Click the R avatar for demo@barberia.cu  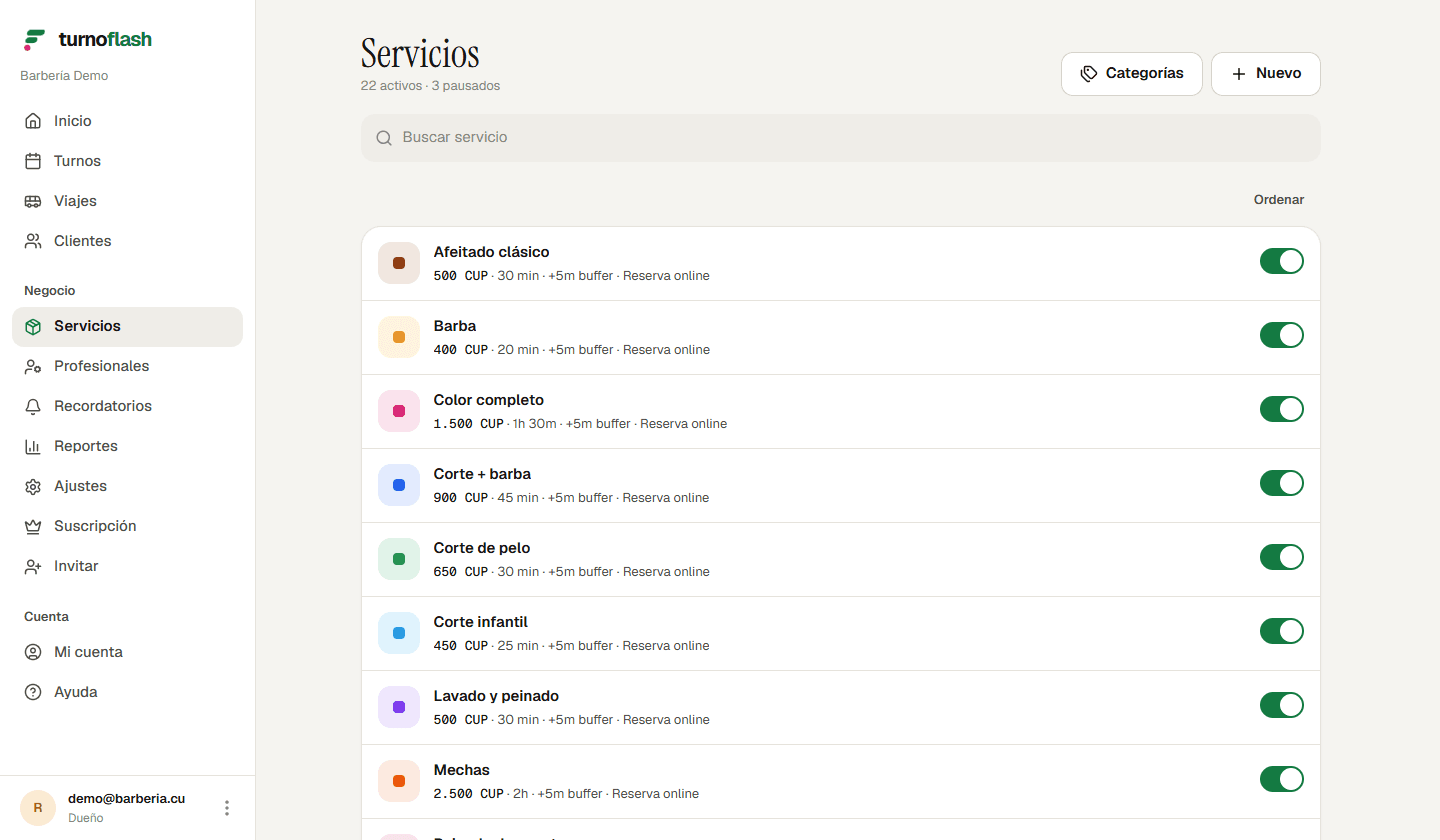coord(38,808)
